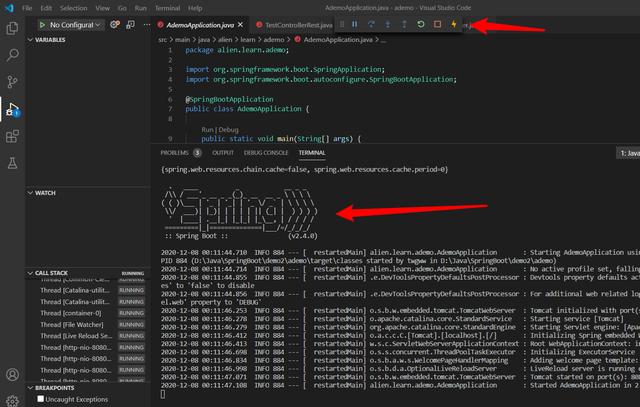
Task: Step out in debug toolbar
Action: point(404,24)
